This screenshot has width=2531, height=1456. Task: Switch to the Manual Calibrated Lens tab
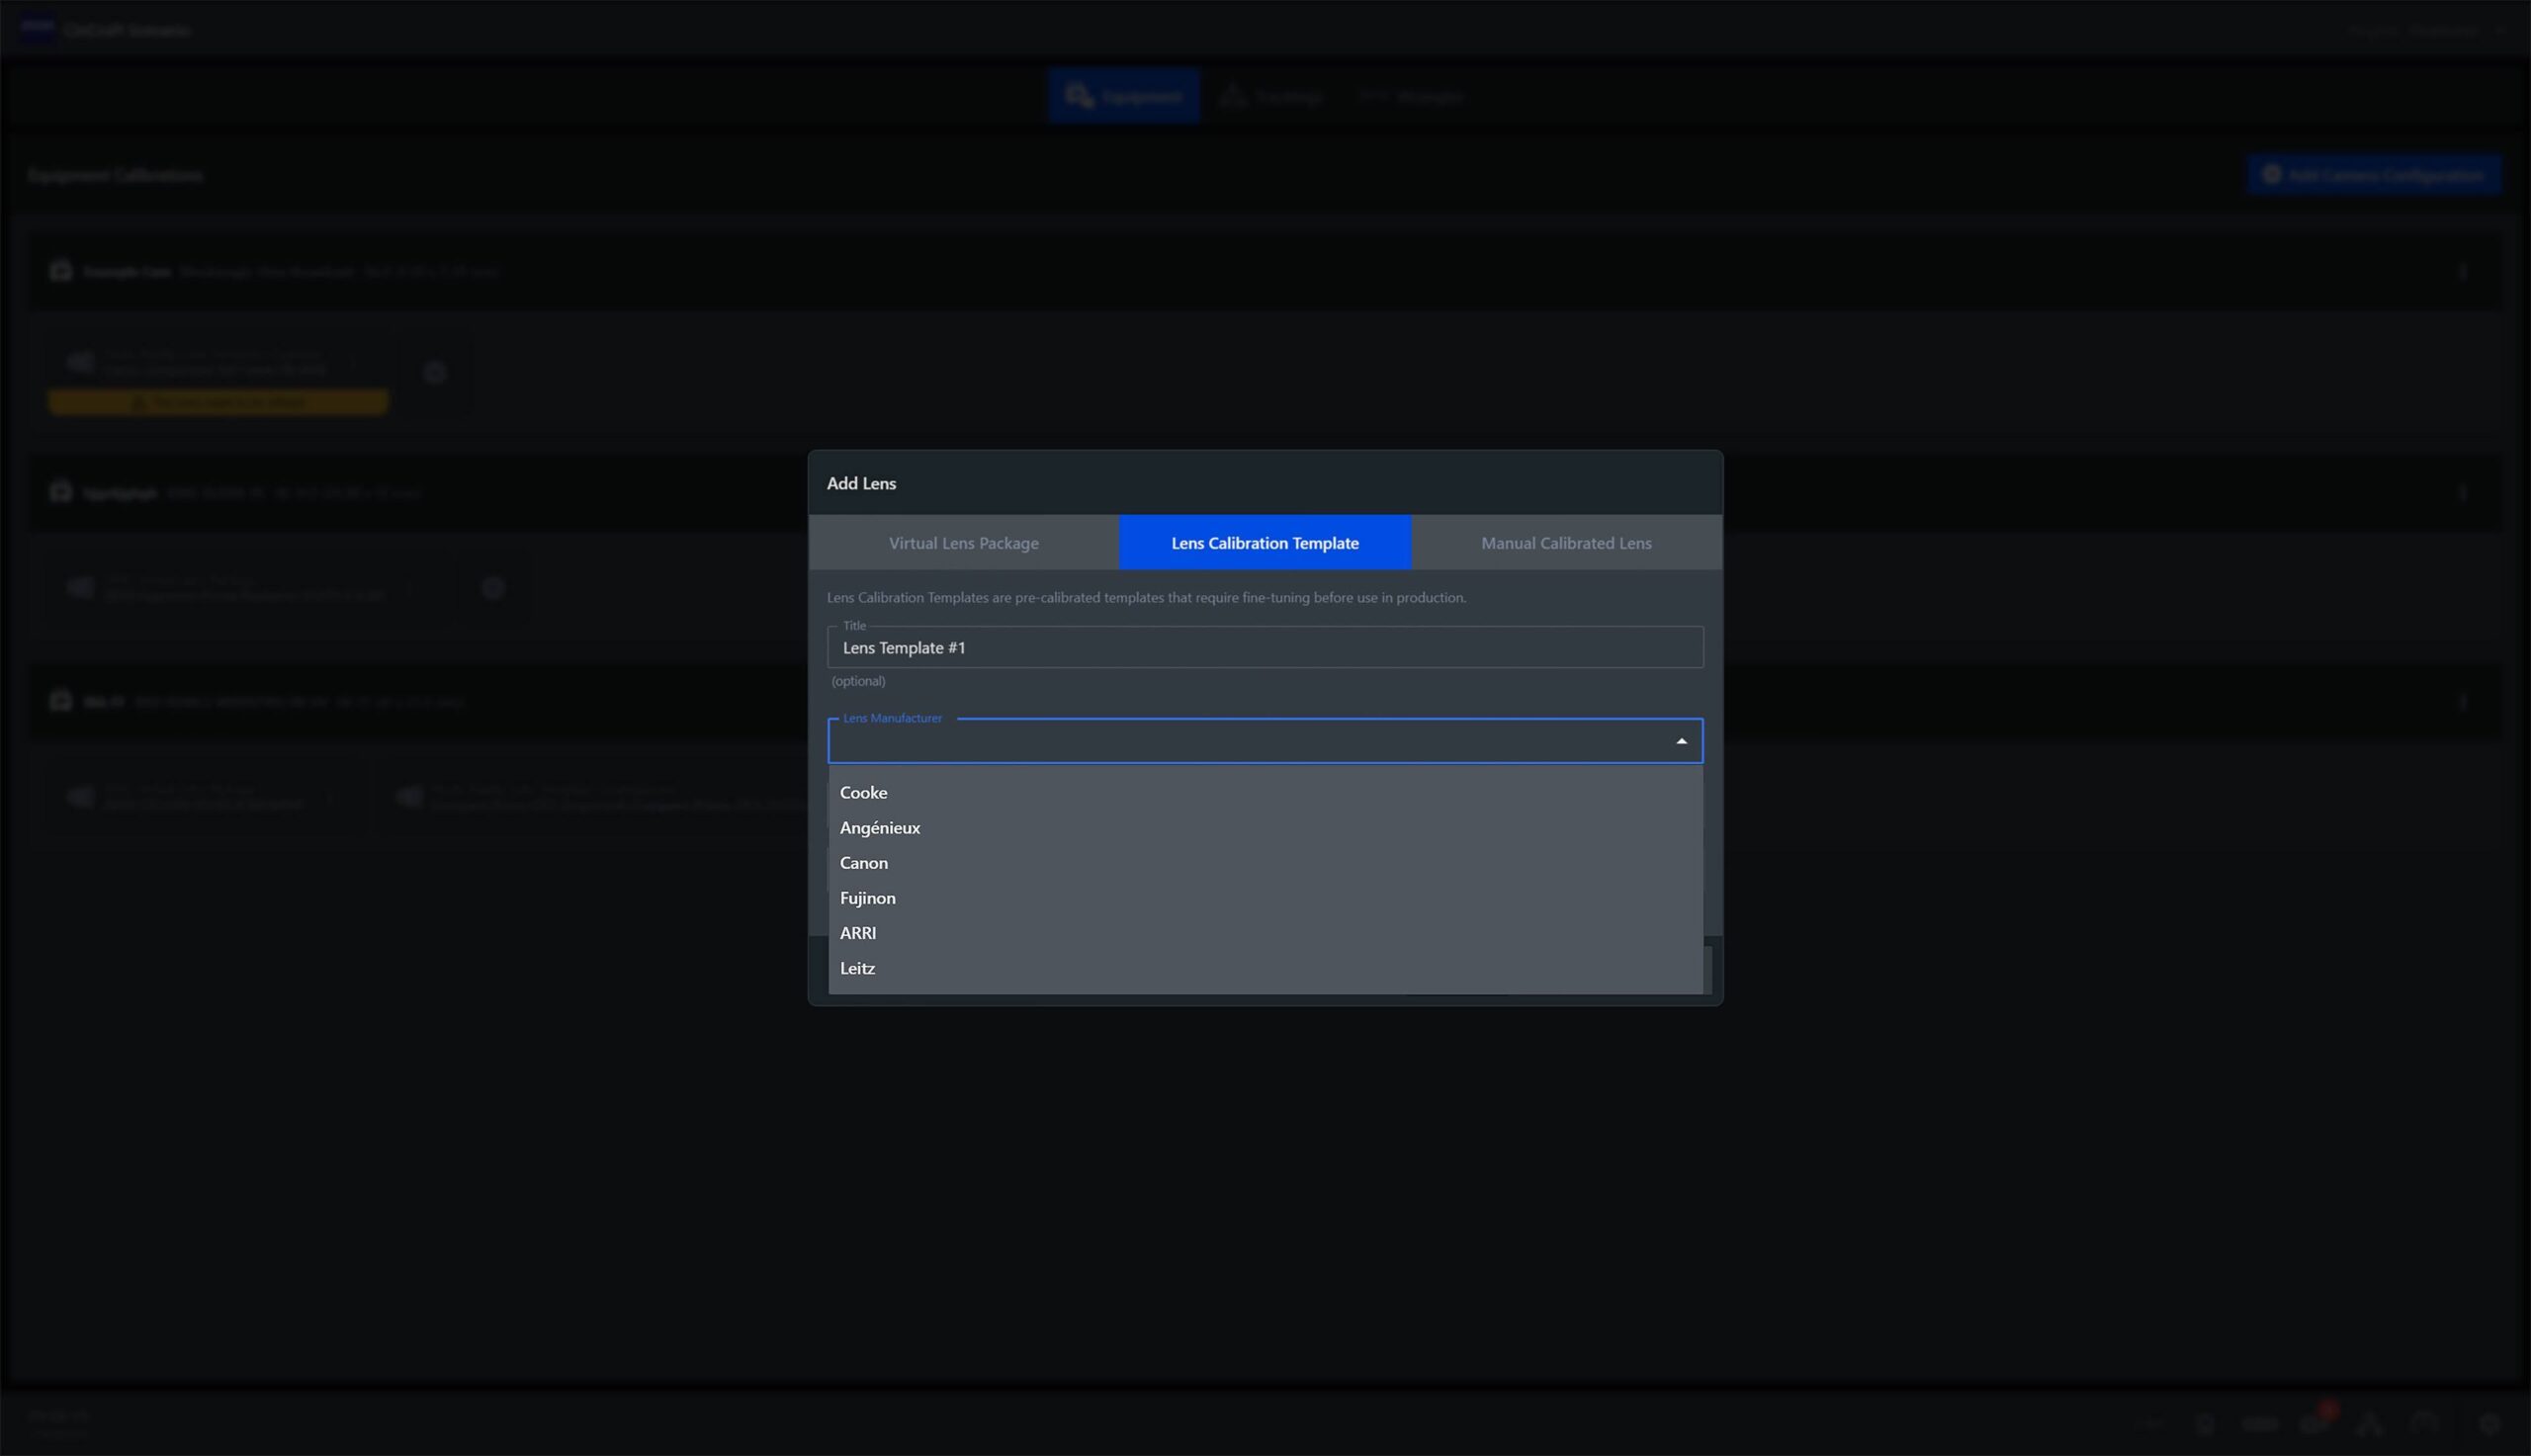[1565, 542]
